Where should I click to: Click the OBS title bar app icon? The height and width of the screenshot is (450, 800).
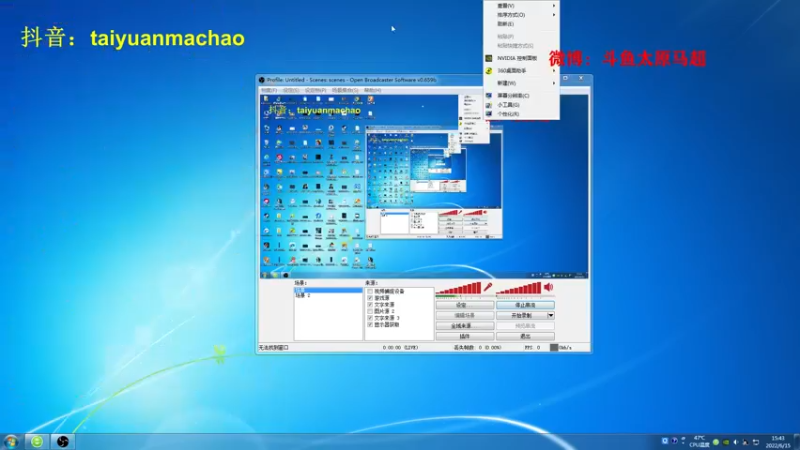(262, 80)
